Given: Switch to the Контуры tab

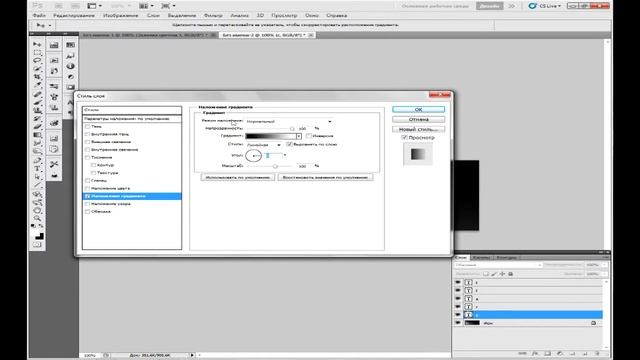Looking at the screenshot, I should pyautogui.click(x=507, y=258).
